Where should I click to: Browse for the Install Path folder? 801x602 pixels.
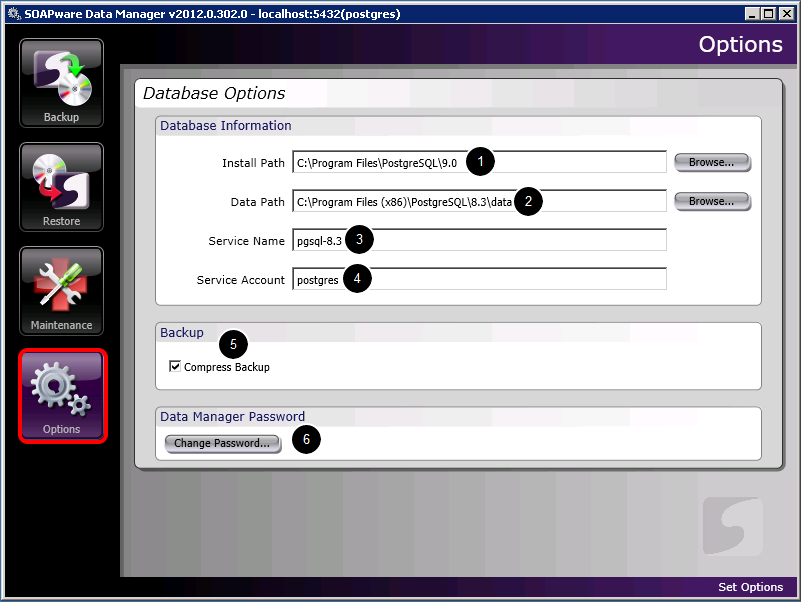712,163
